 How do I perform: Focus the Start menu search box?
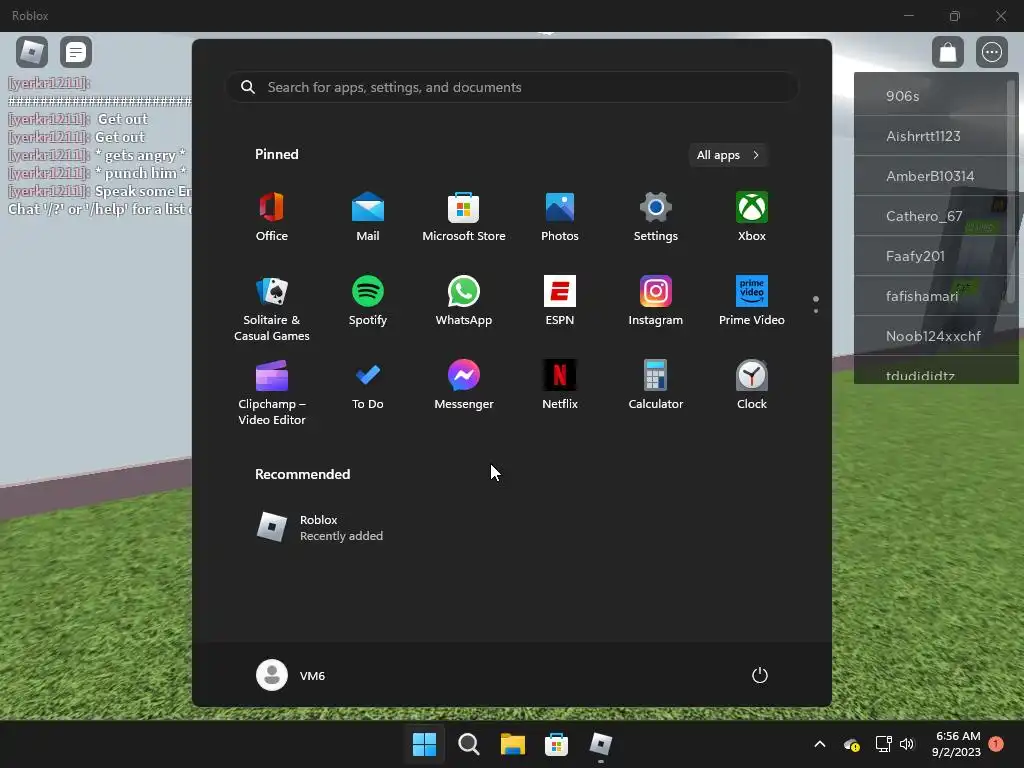point(512,87)
